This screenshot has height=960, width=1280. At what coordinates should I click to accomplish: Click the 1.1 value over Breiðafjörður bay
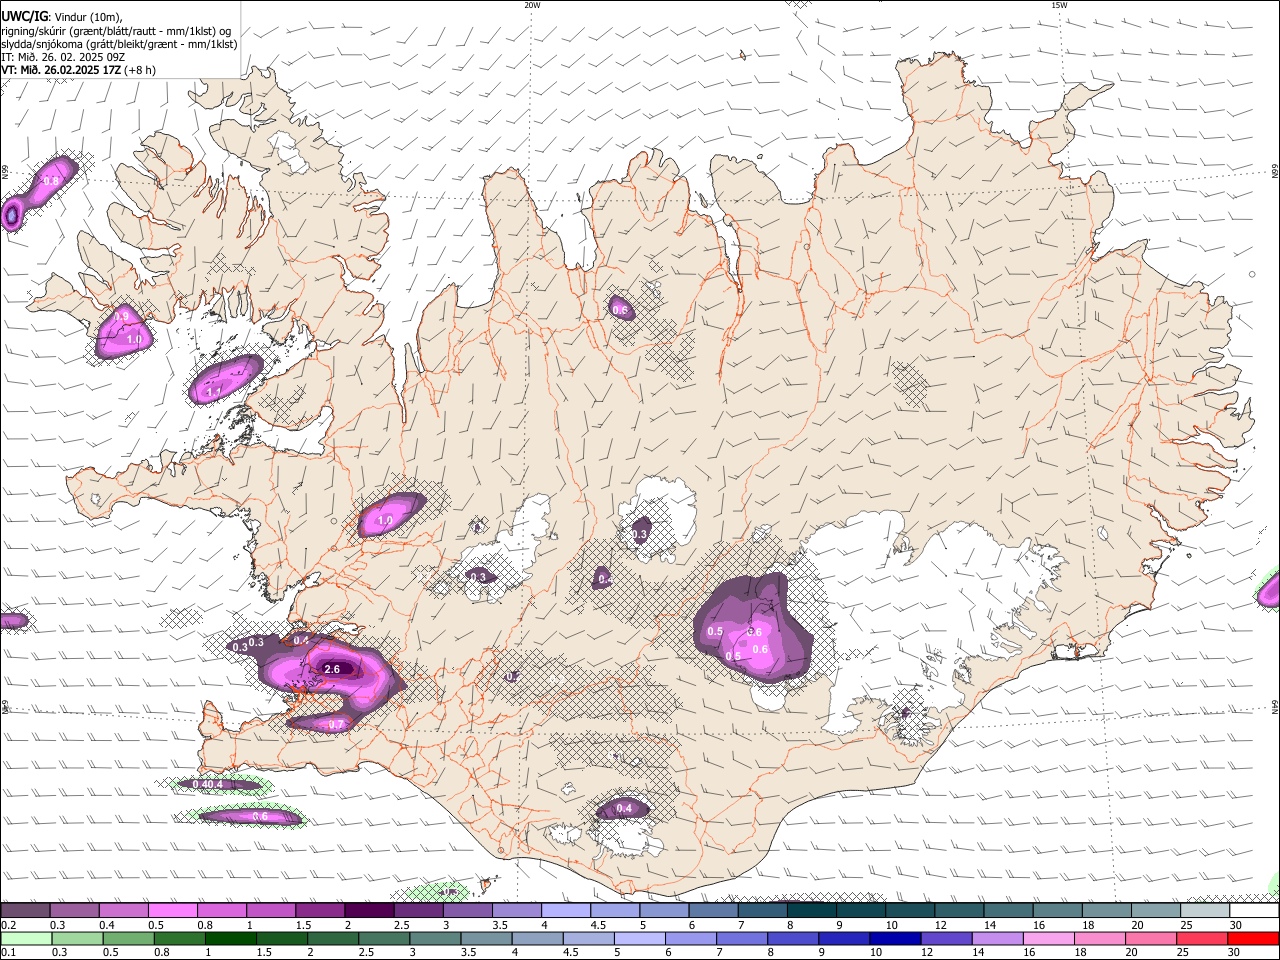pyautogui.click(x=213, y=394)
